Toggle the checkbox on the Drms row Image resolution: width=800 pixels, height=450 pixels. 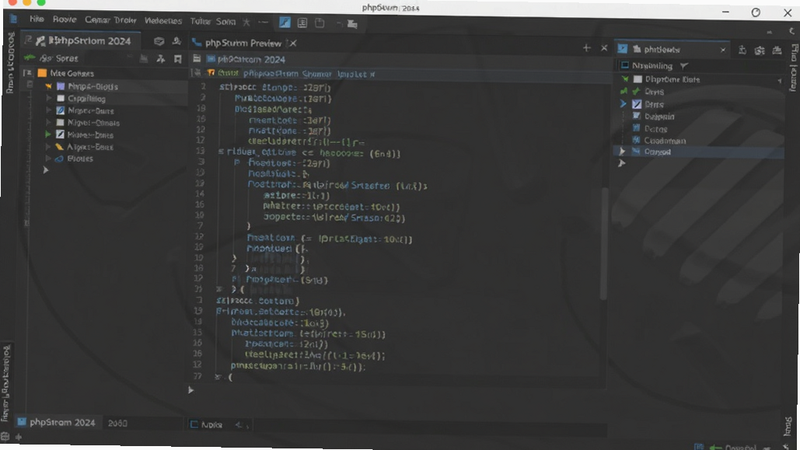point(637,104)
